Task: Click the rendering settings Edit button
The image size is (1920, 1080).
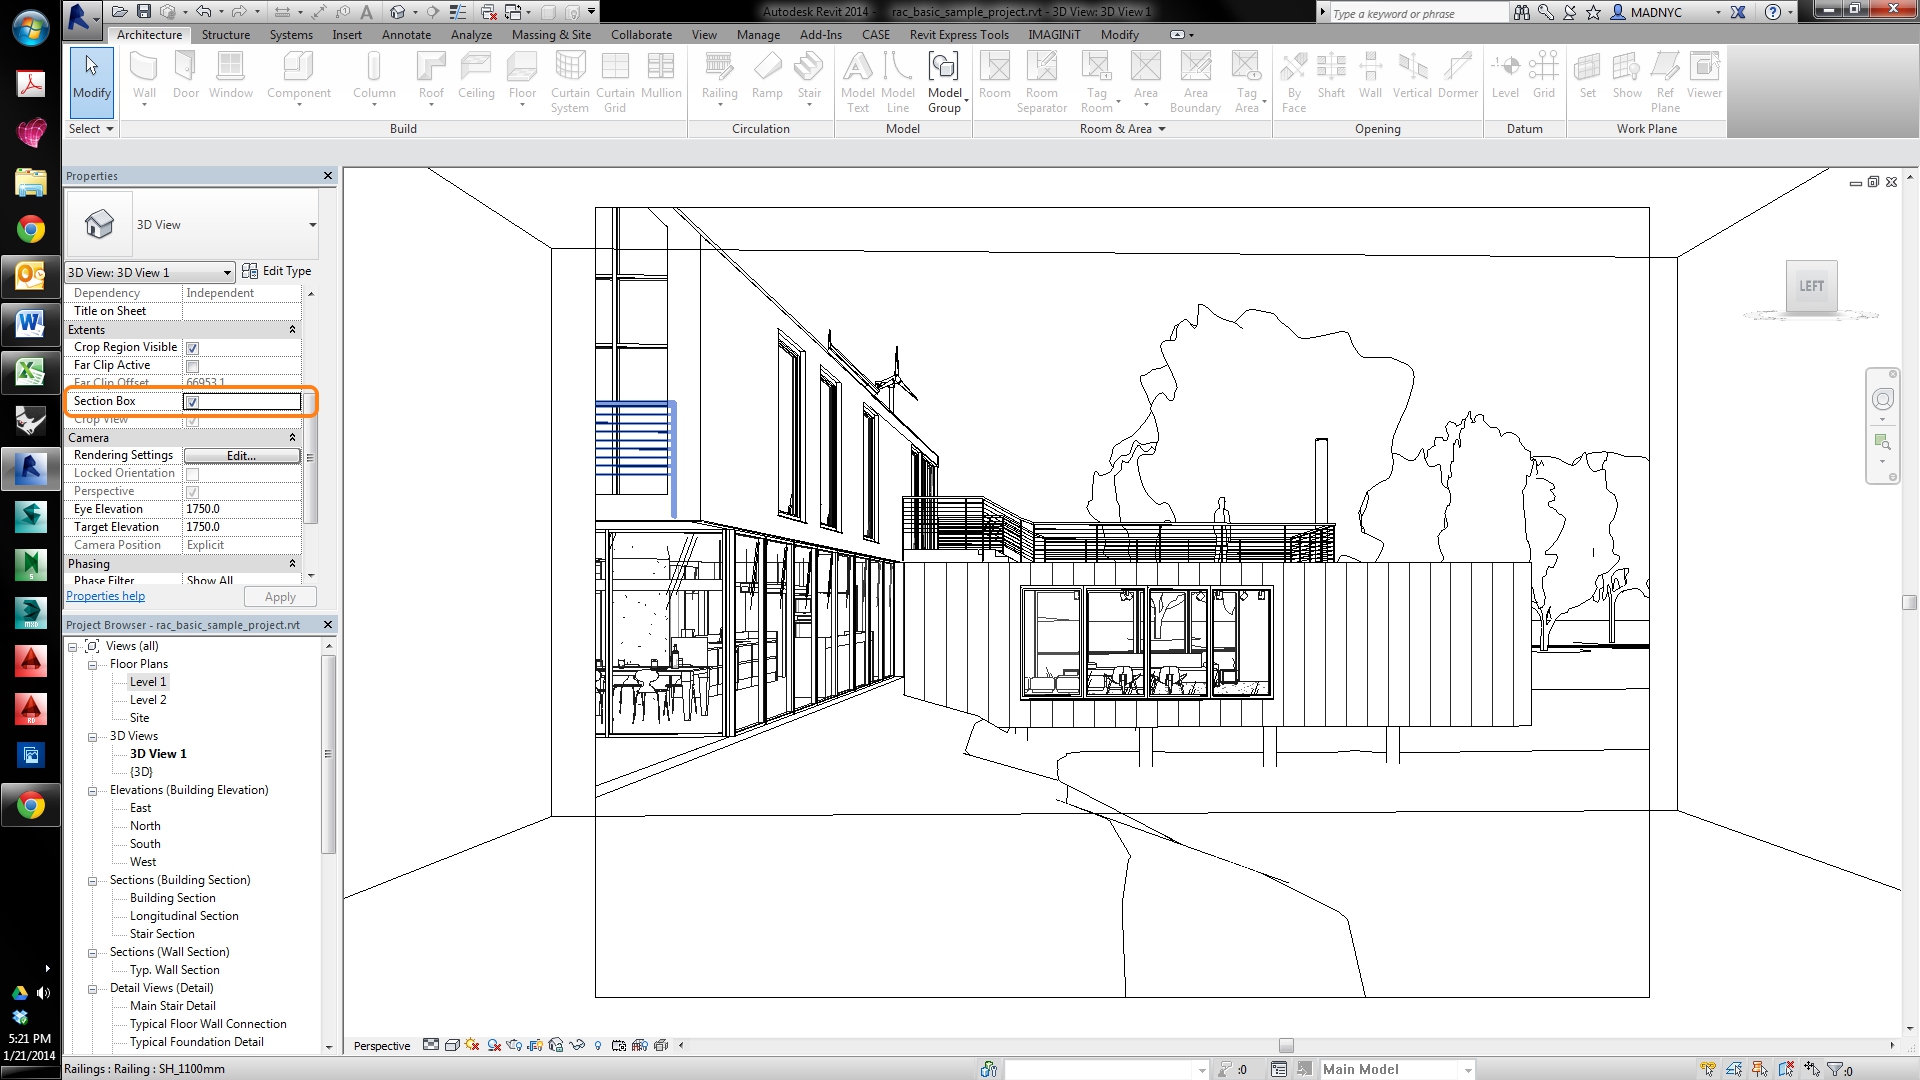Action: (x=241, y=456)
